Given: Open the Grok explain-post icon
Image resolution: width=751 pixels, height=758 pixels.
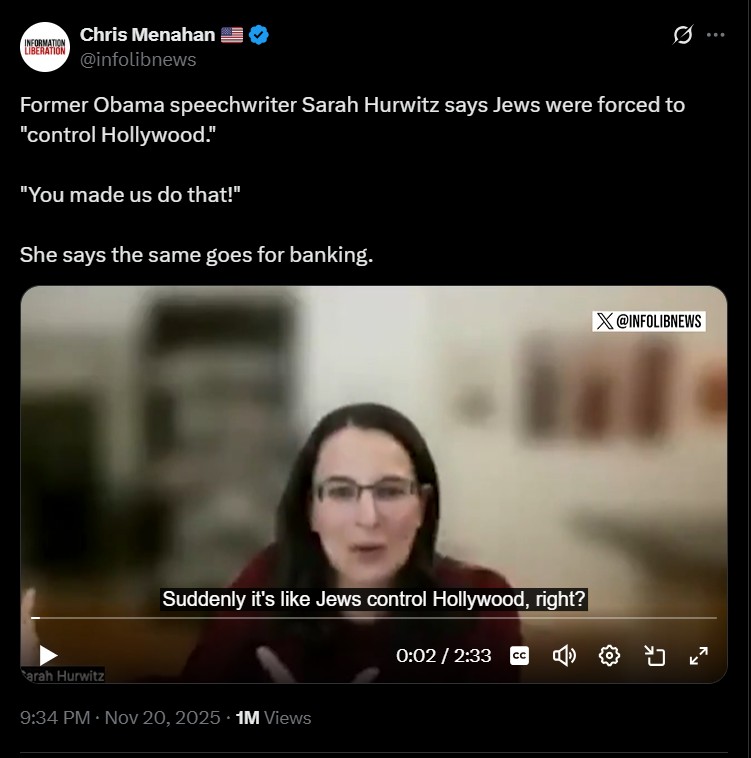Looking at the screenshot, I should pos(682,35).
